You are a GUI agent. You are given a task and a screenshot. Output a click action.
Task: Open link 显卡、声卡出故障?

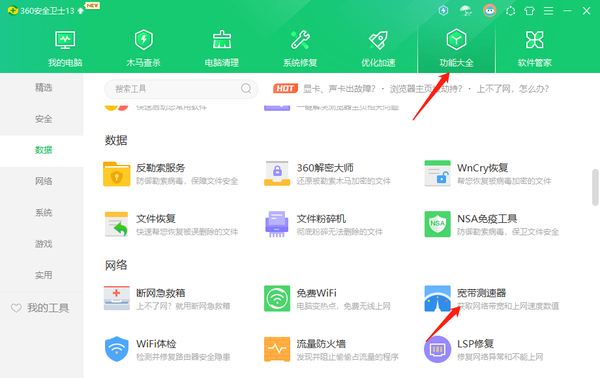339,89
